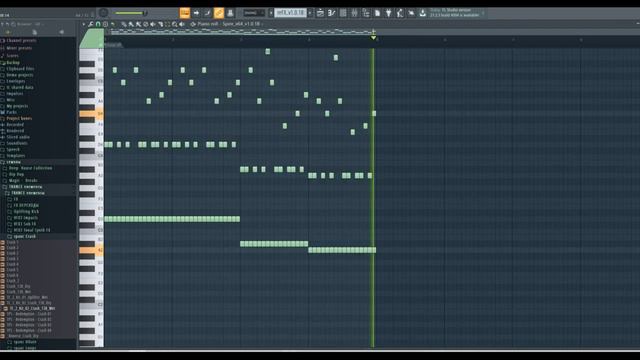
Task: Select the magnifier Zoom tool in piano roll
Action: pos(175,24)
